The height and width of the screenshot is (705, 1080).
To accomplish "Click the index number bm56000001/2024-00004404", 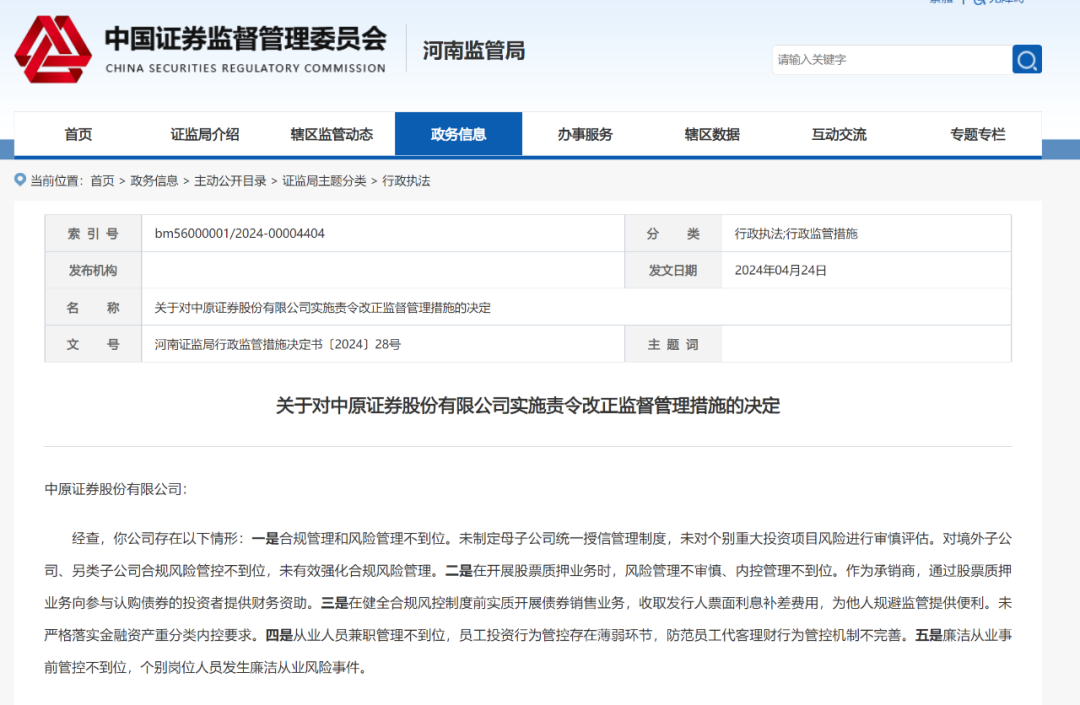I will pos(240,234).
